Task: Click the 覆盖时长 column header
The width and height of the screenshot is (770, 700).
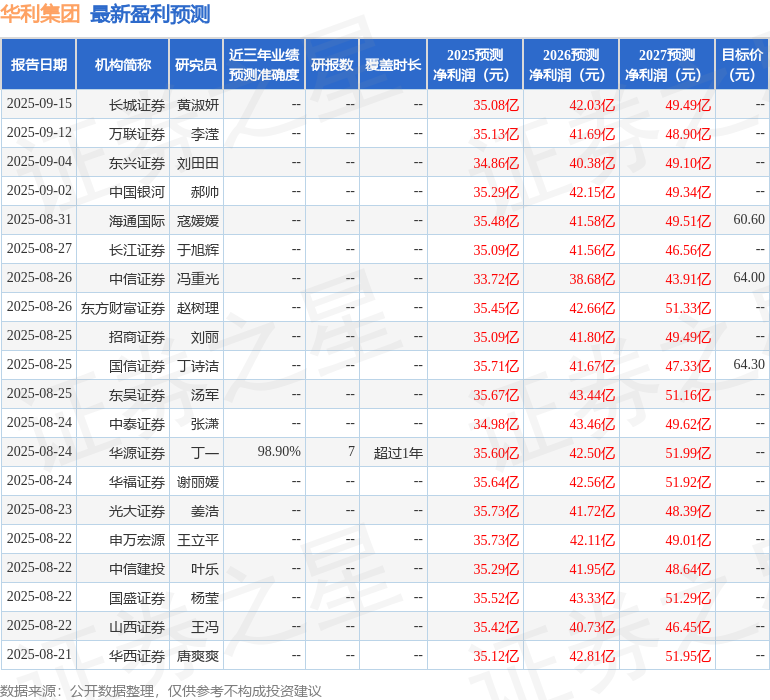Action: 393,65
